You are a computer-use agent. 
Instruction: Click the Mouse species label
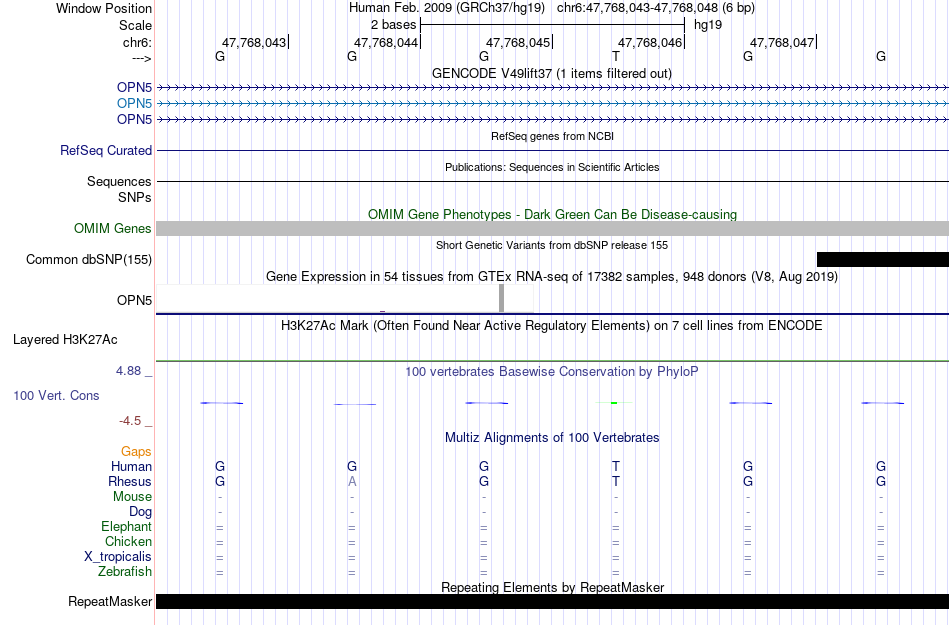132,497
